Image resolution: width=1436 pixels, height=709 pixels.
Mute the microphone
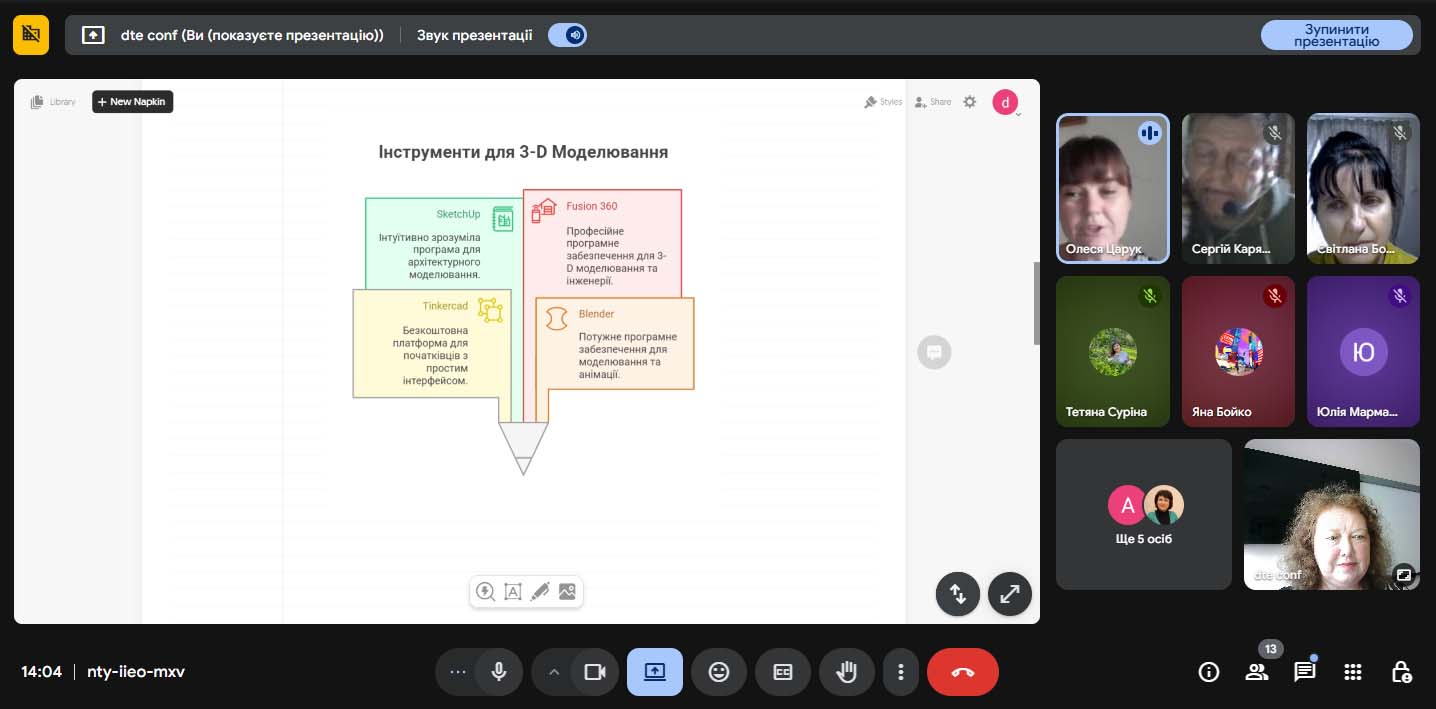click(498, 672)
